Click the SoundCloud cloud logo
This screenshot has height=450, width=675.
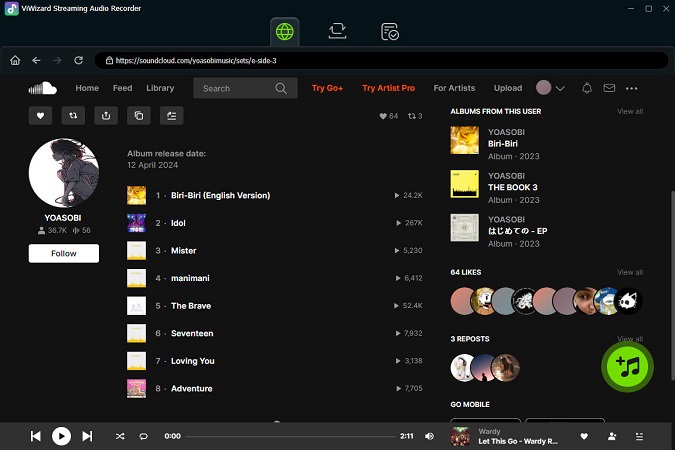(x=42, y=88)
